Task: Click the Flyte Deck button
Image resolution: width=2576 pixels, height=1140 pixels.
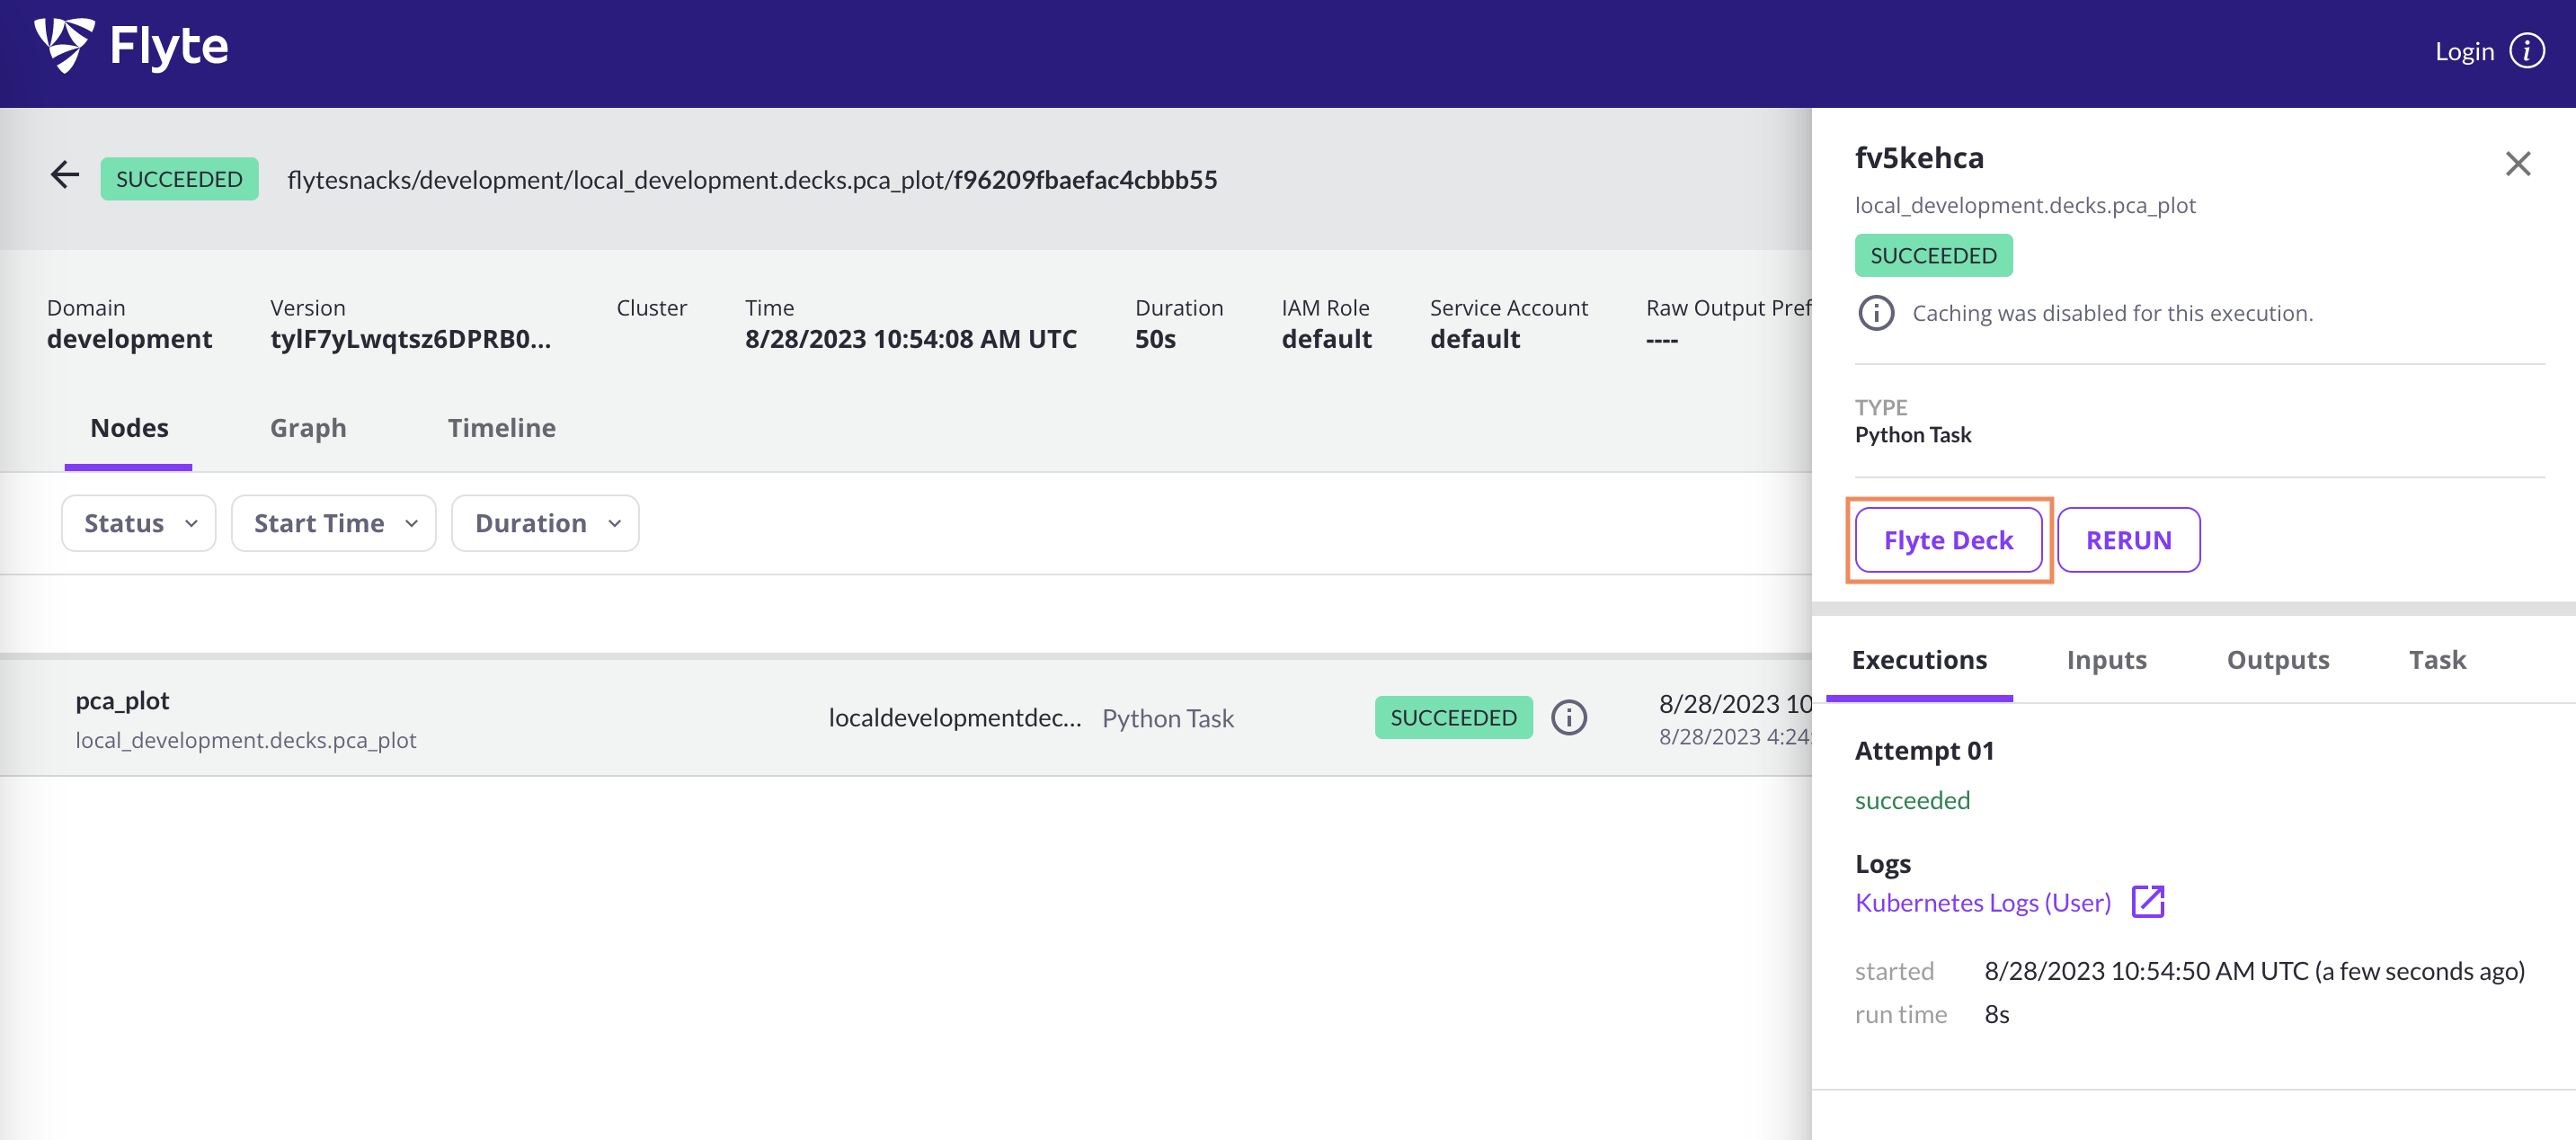Action: [x=1947, y=540]
